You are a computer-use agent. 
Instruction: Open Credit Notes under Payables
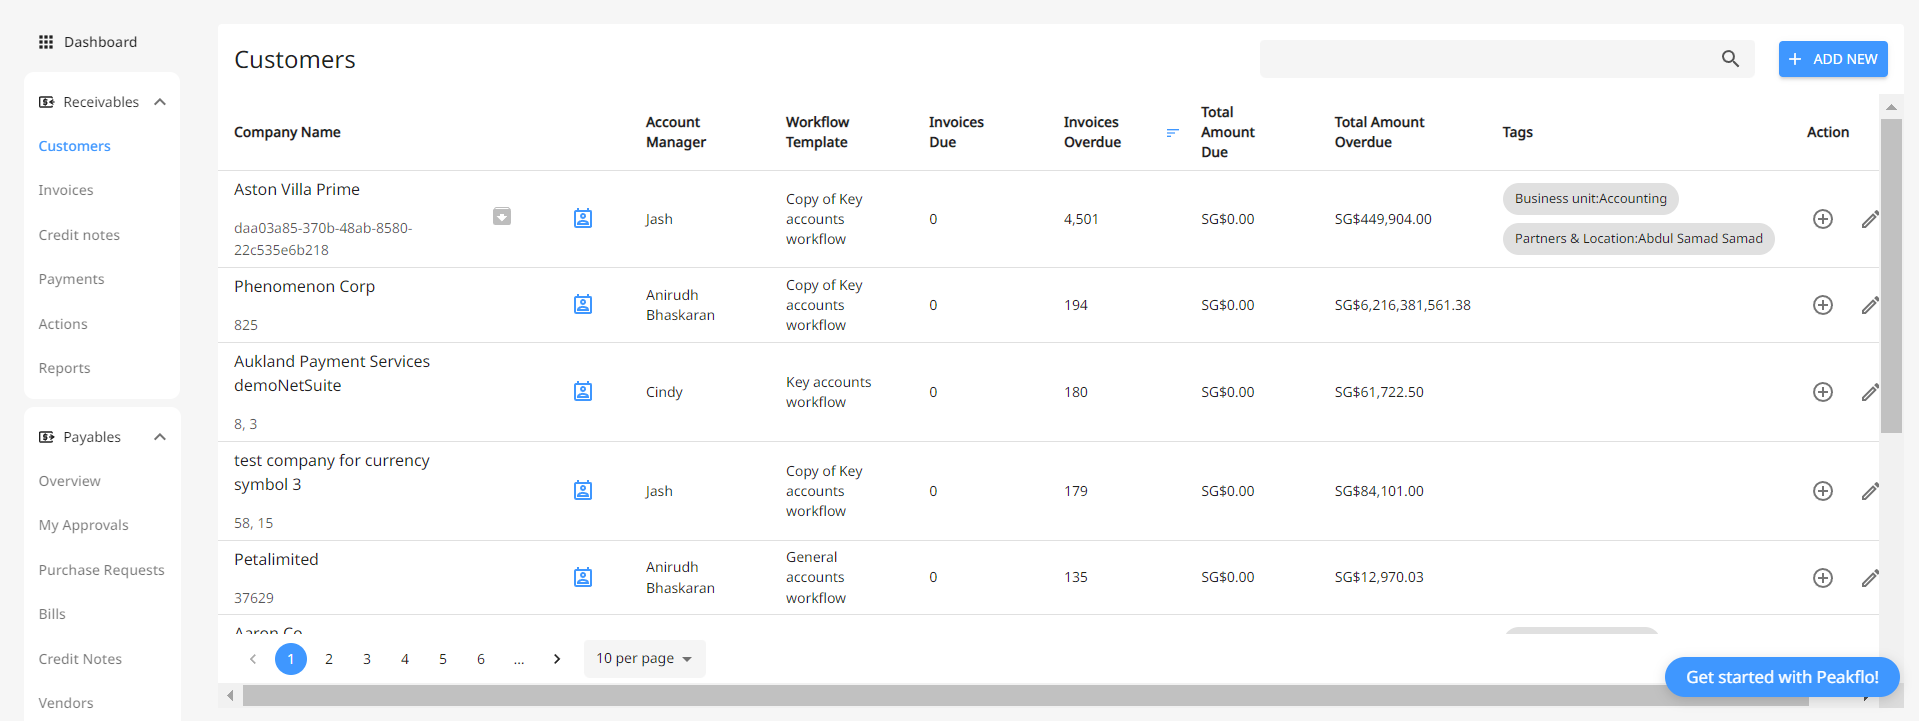pos(80,659)
